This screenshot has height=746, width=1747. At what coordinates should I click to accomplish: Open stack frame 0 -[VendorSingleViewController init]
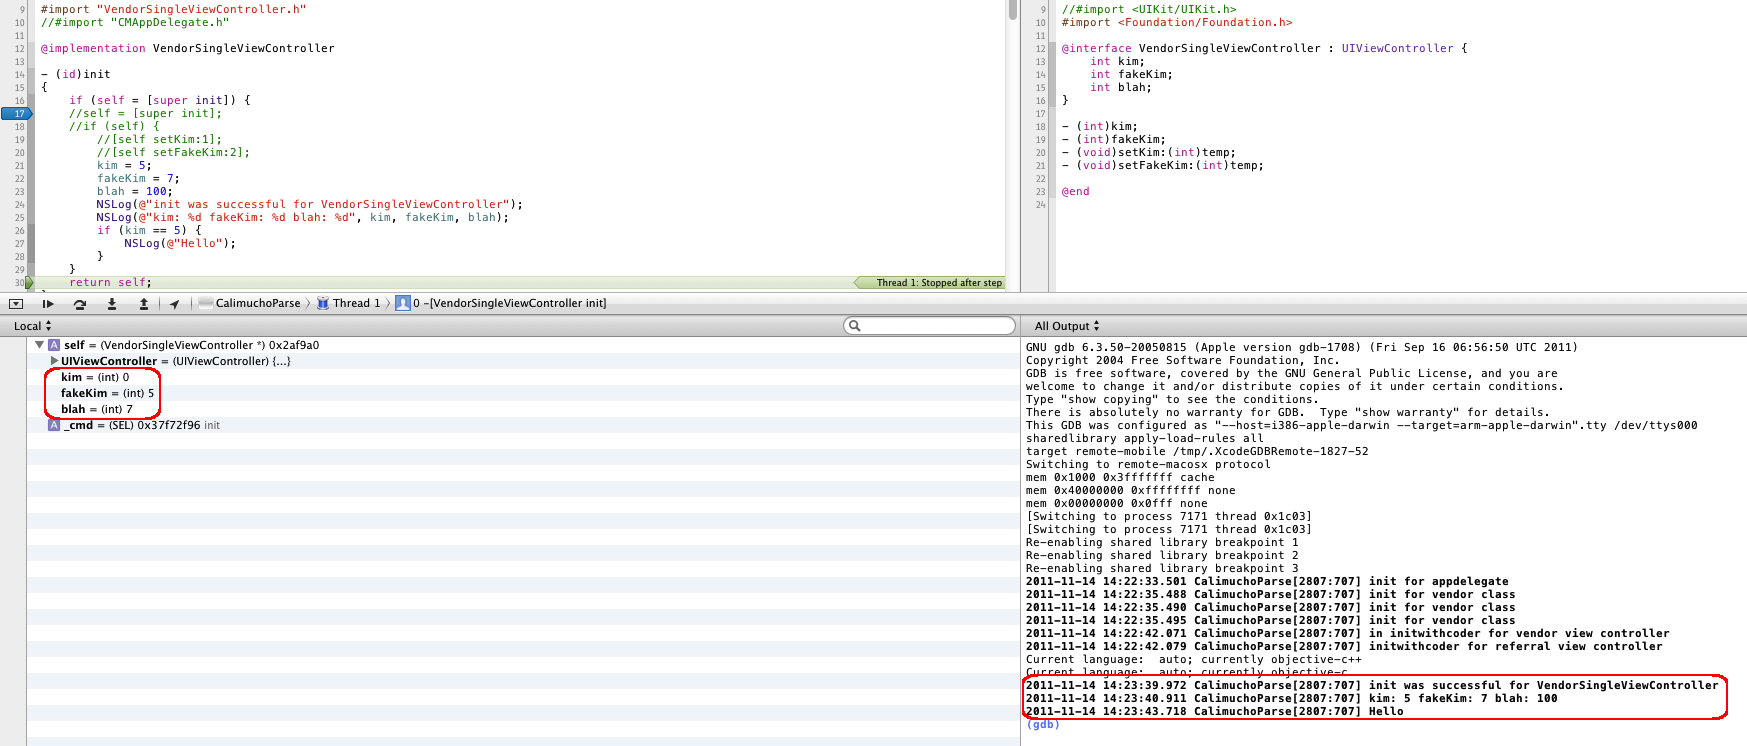[x=501, y=303]
